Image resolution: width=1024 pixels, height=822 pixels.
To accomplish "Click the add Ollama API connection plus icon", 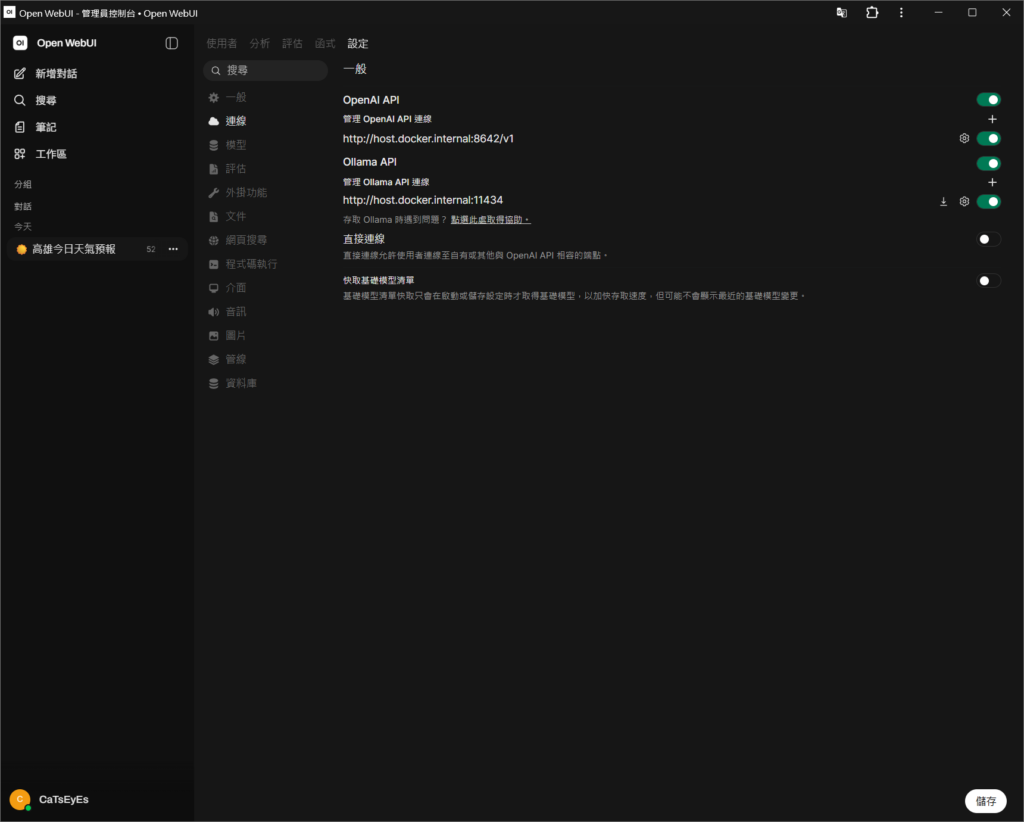I will (992, 183).
